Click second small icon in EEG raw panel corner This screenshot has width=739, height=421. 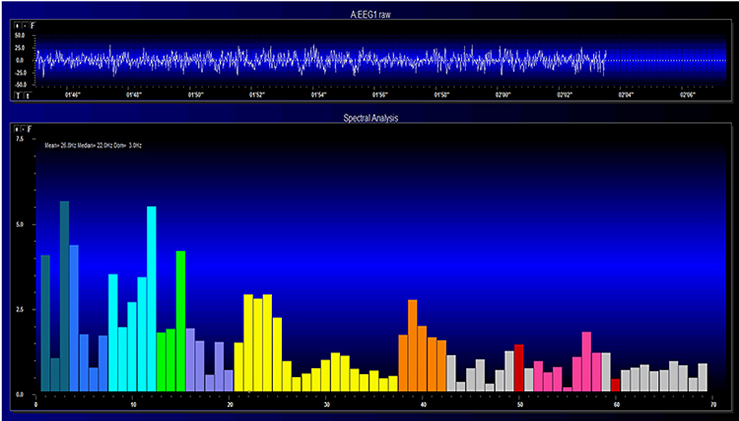pyautogui.click(x=24, y=24)
